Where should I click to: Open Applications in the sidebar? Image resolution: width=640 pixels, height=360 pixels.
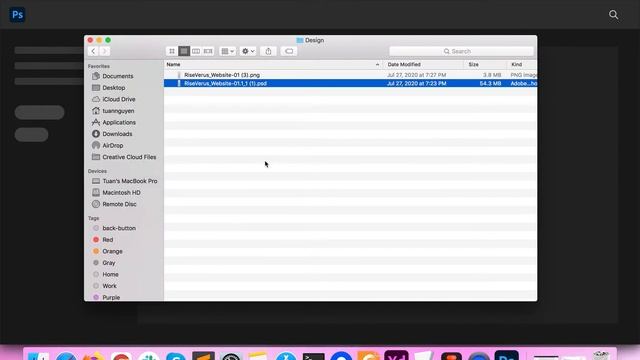[x=119, y=122]
